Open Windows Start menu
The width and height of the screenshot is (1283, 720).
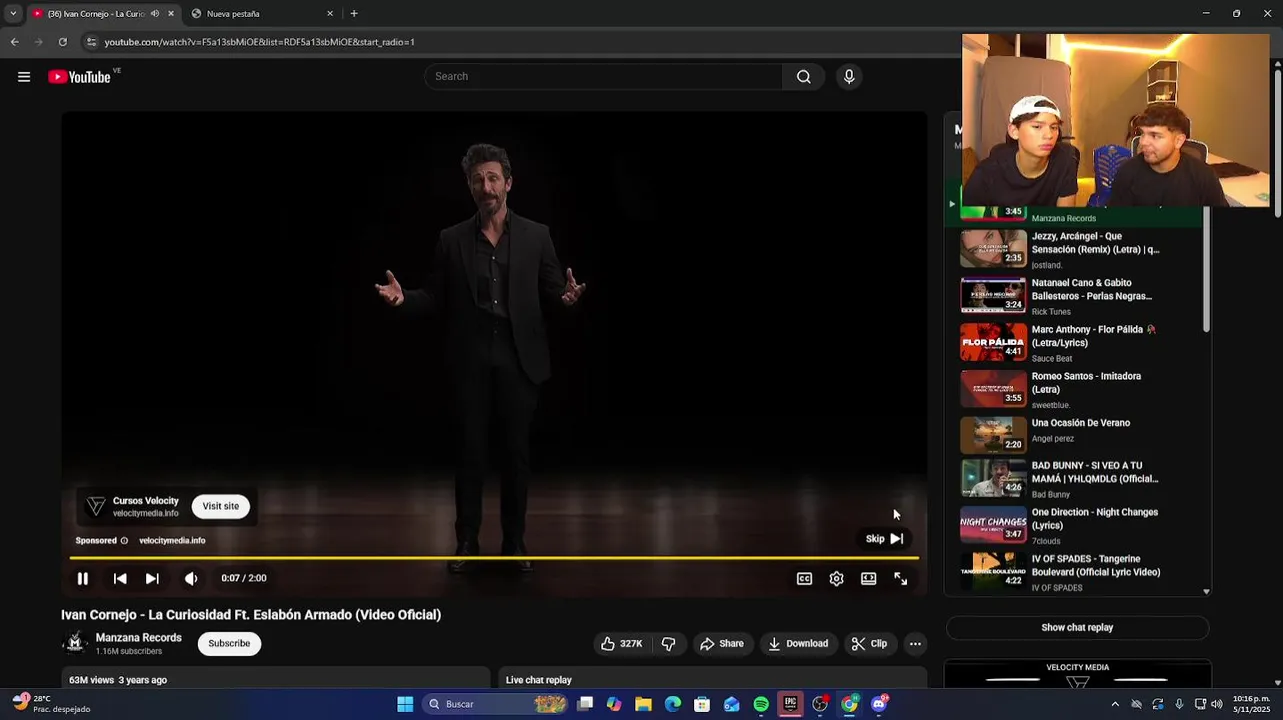pos(405,704)
